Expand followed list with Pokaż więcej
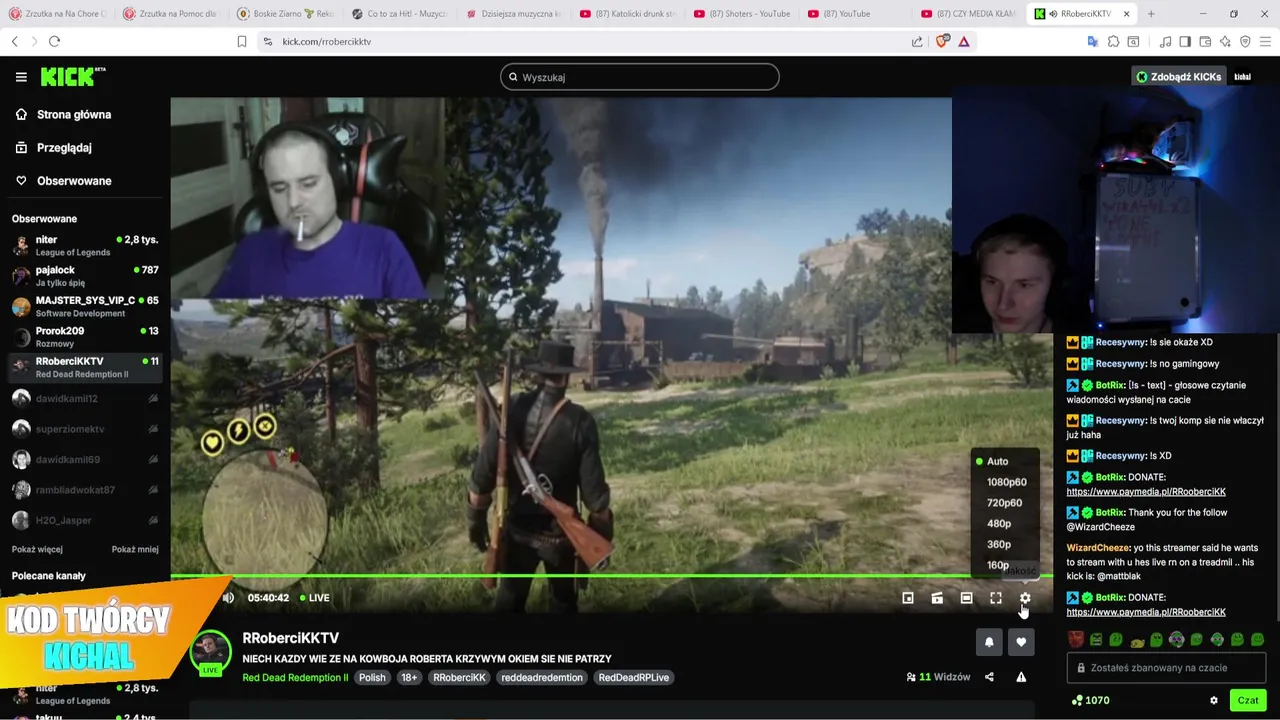The height and width of the screenshot is (720, 1280). pos(37,549)
